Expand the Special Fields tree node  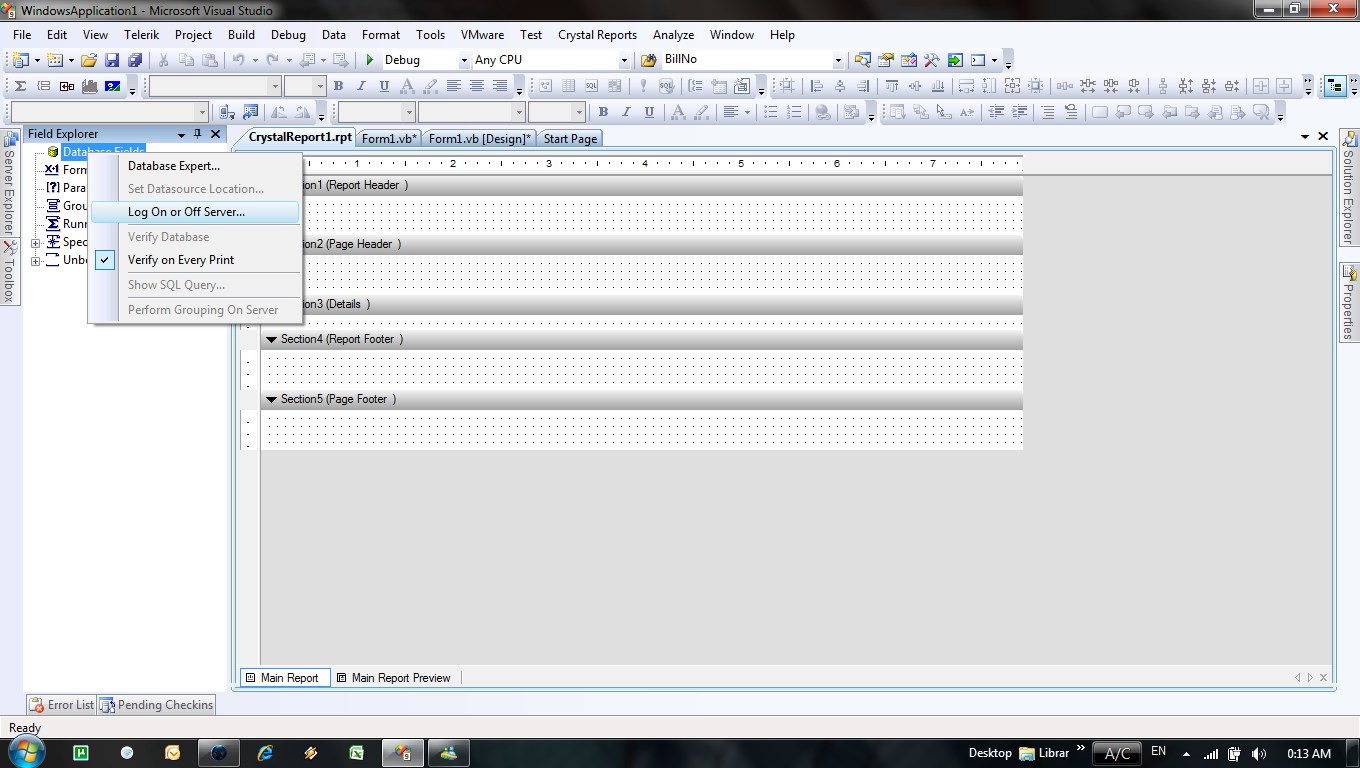36,243
